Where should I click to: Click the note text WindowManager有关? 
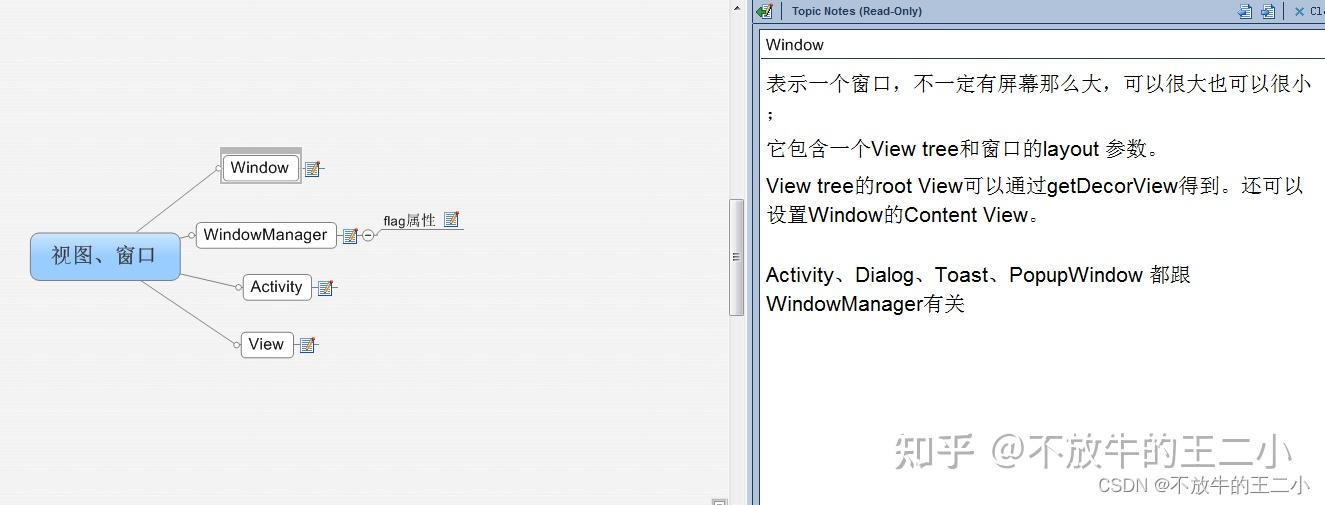point(865,304)
